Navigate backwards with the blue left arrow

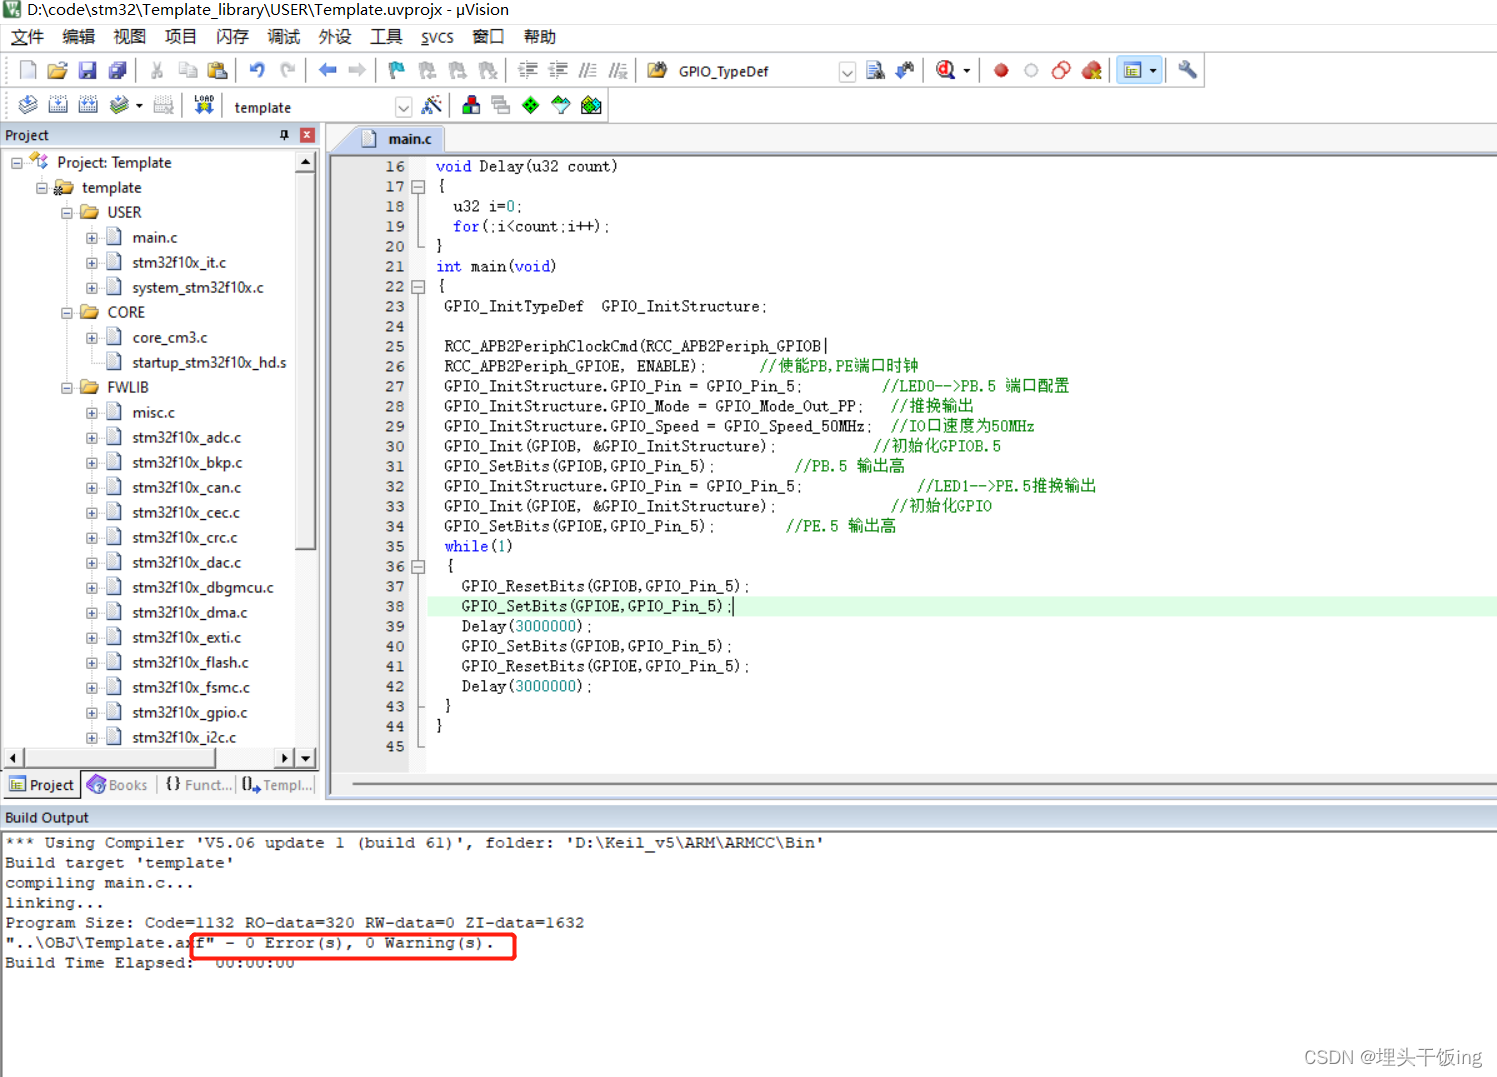pos(327,70)
